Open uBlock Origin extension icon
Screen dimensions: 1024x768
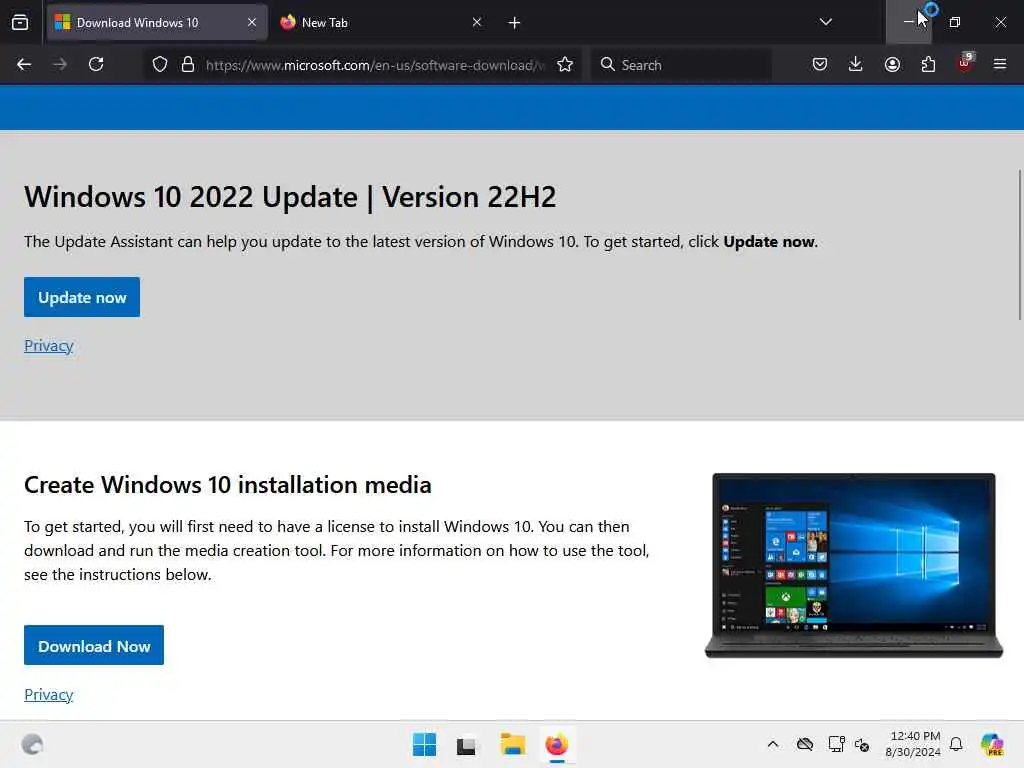coord(965,63)
